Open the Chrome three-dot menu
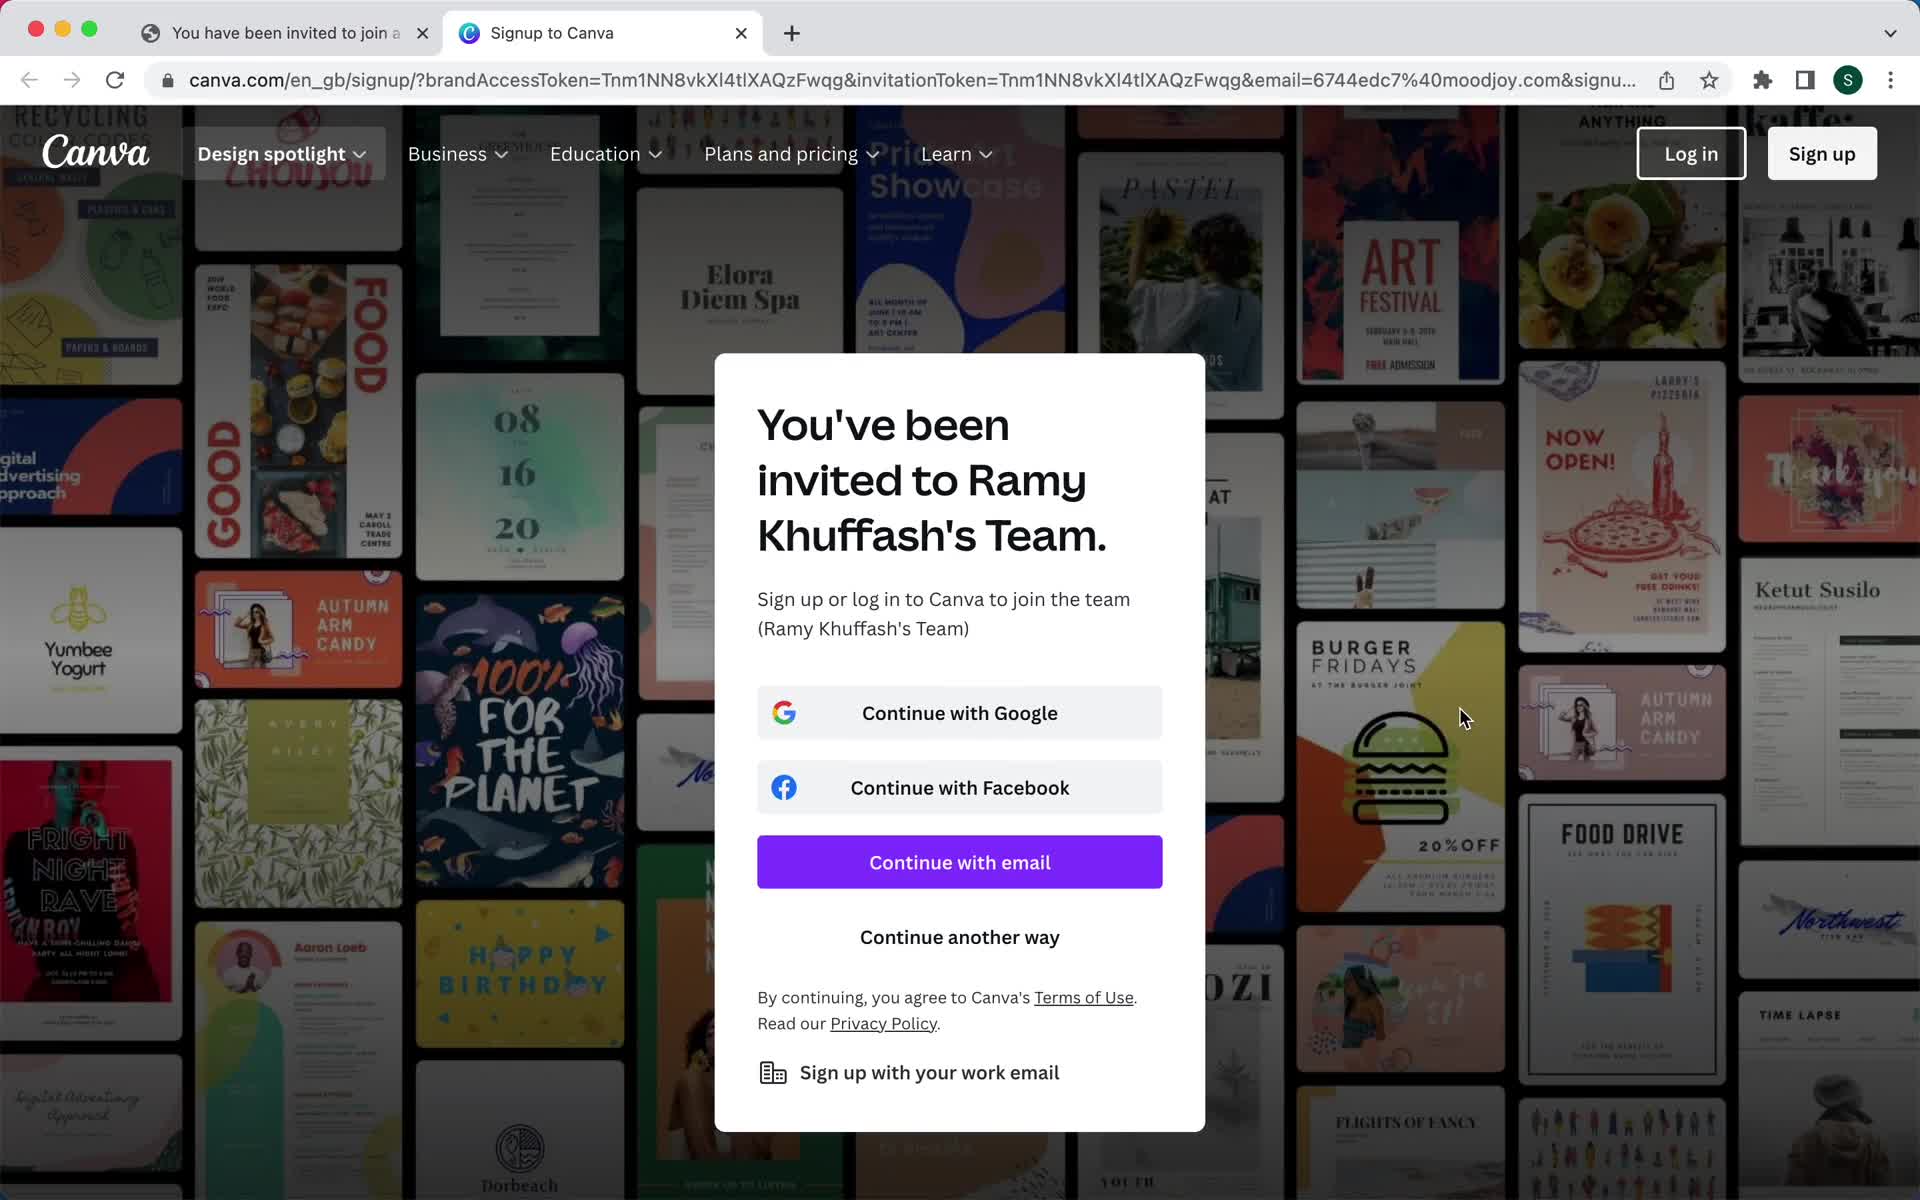The image size is (1920, 1200). point(1890,80)
